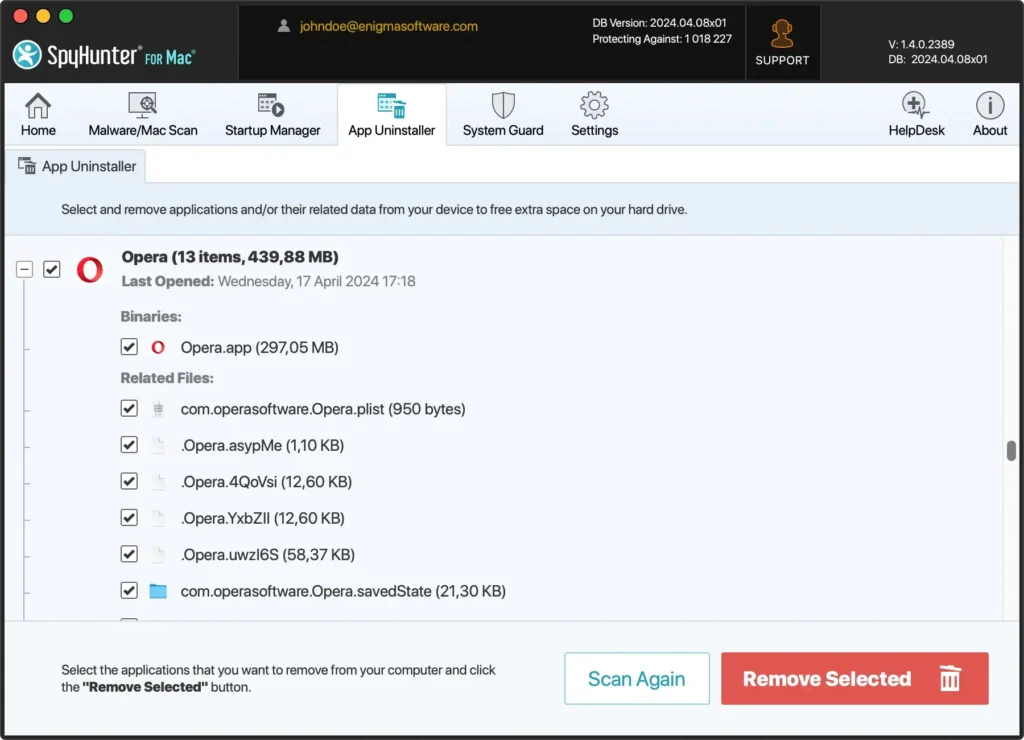The height and width of the screenshot is (740, 1024).
Task: Click the vertical scrollbar thumb
Action: coord(1011,451)
